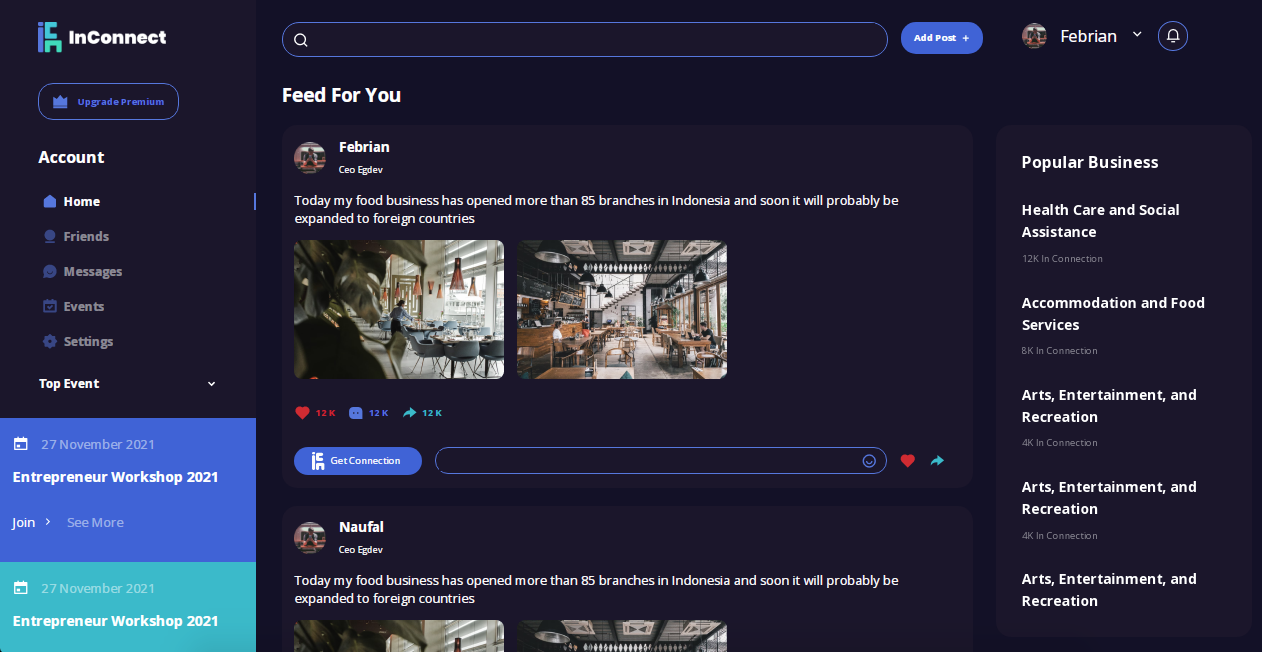Screen dimensions: 1262x652
Task: Join the Entrepreneur Workshop 2021 event
Action: point(24,522)
